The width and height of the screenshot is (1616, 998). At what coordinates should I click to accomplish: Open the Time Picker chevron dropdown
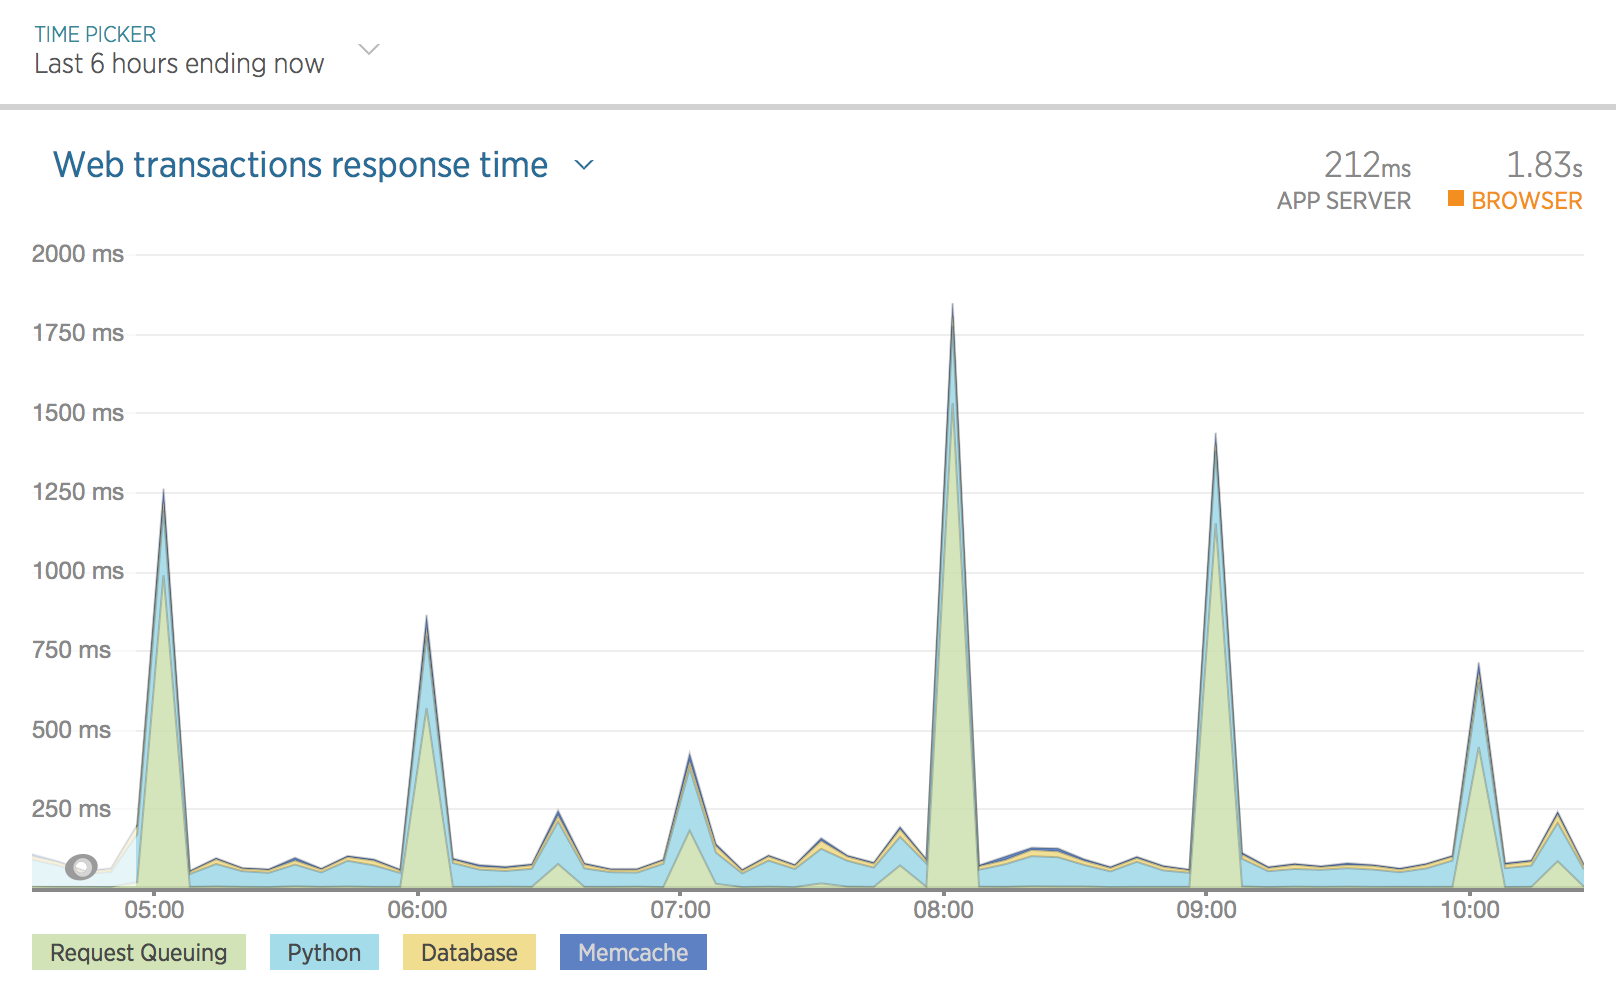coord(369,49)
